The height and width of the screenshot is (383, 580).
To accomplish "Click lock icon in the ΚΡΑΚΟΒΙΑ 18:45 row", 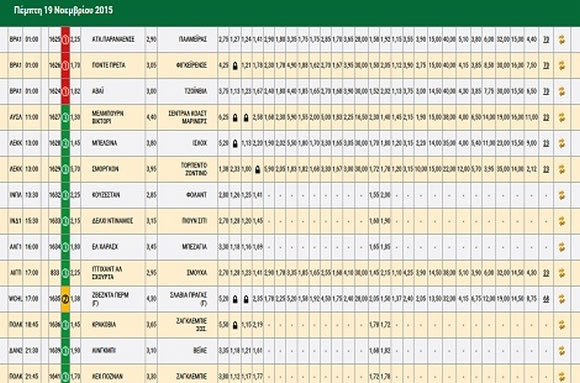I will (235, 325).
